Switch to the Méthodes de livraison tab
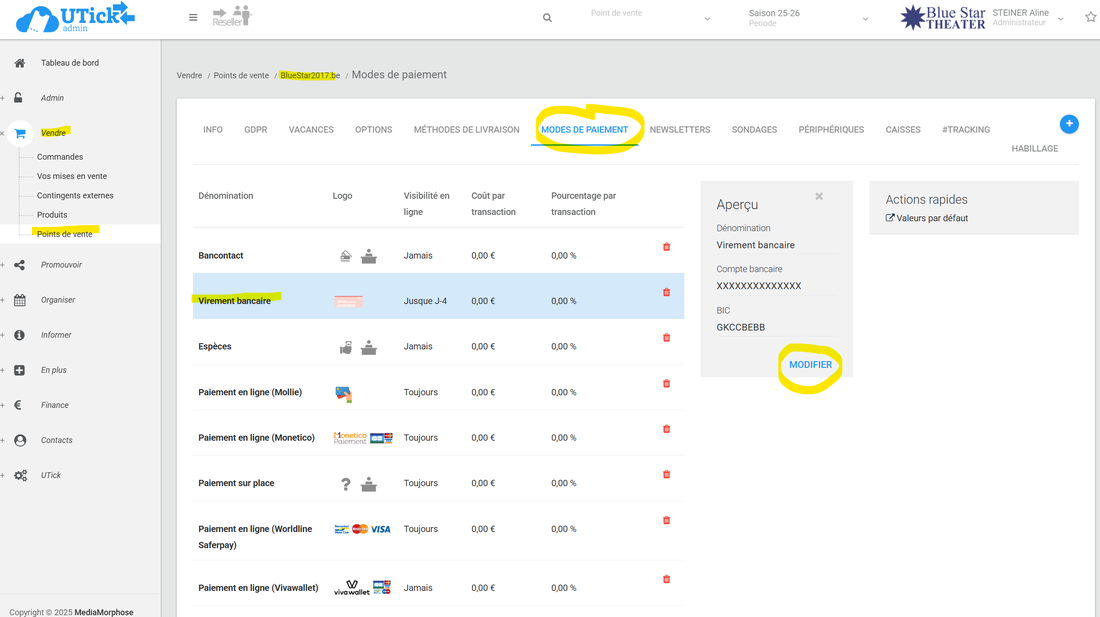 pyautogui.click(x=466, y=130)
